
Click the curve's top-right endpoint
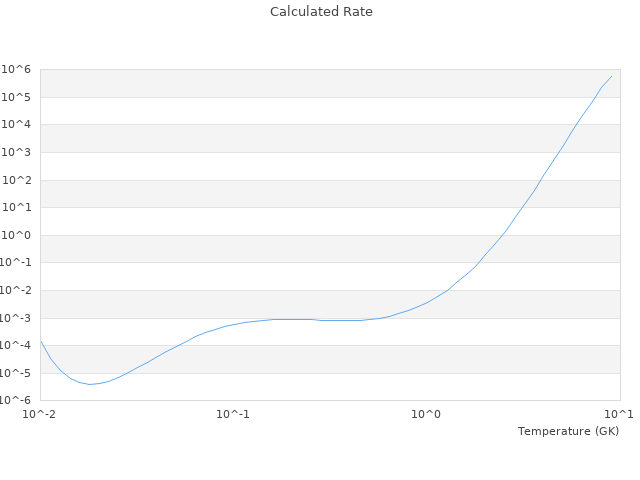pyautogui.click(x=612, y=76)
